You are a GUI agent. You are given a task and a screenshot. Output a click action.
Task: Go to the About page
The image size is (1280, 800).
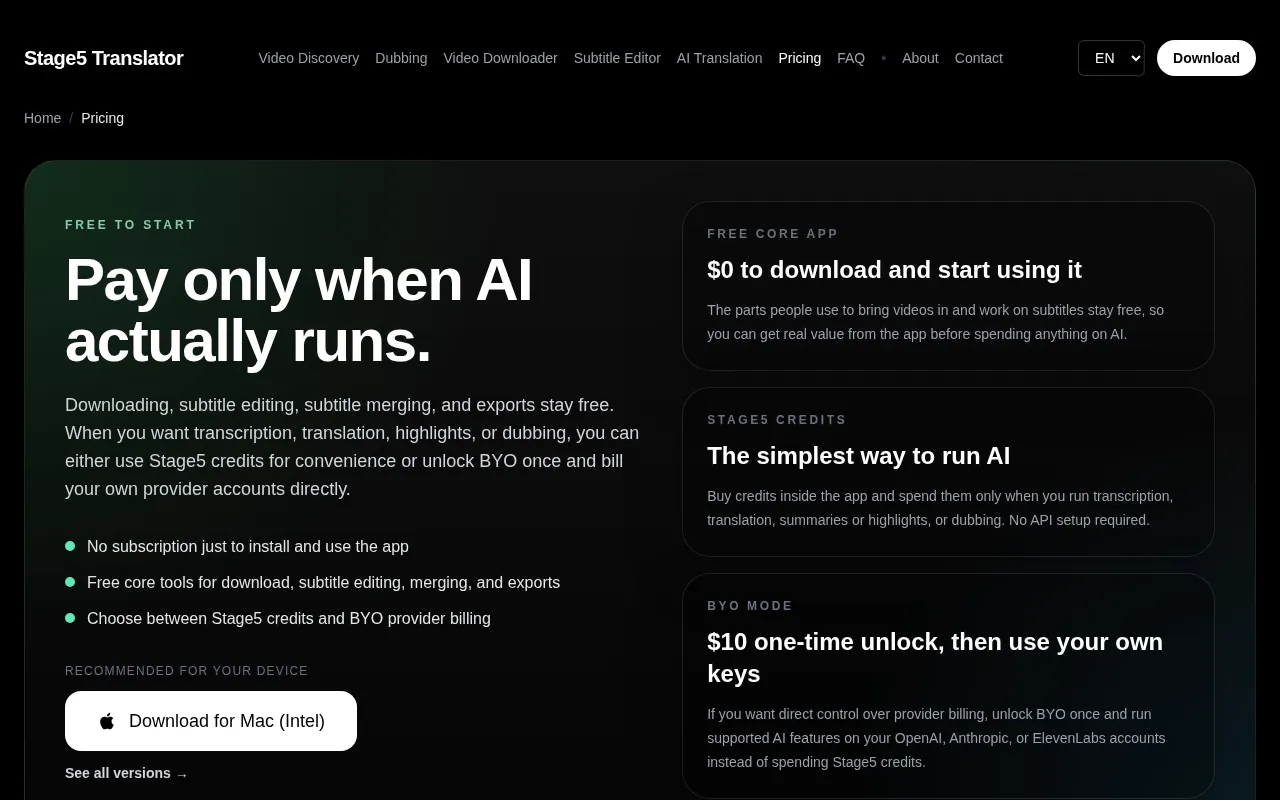pos(920,58)
